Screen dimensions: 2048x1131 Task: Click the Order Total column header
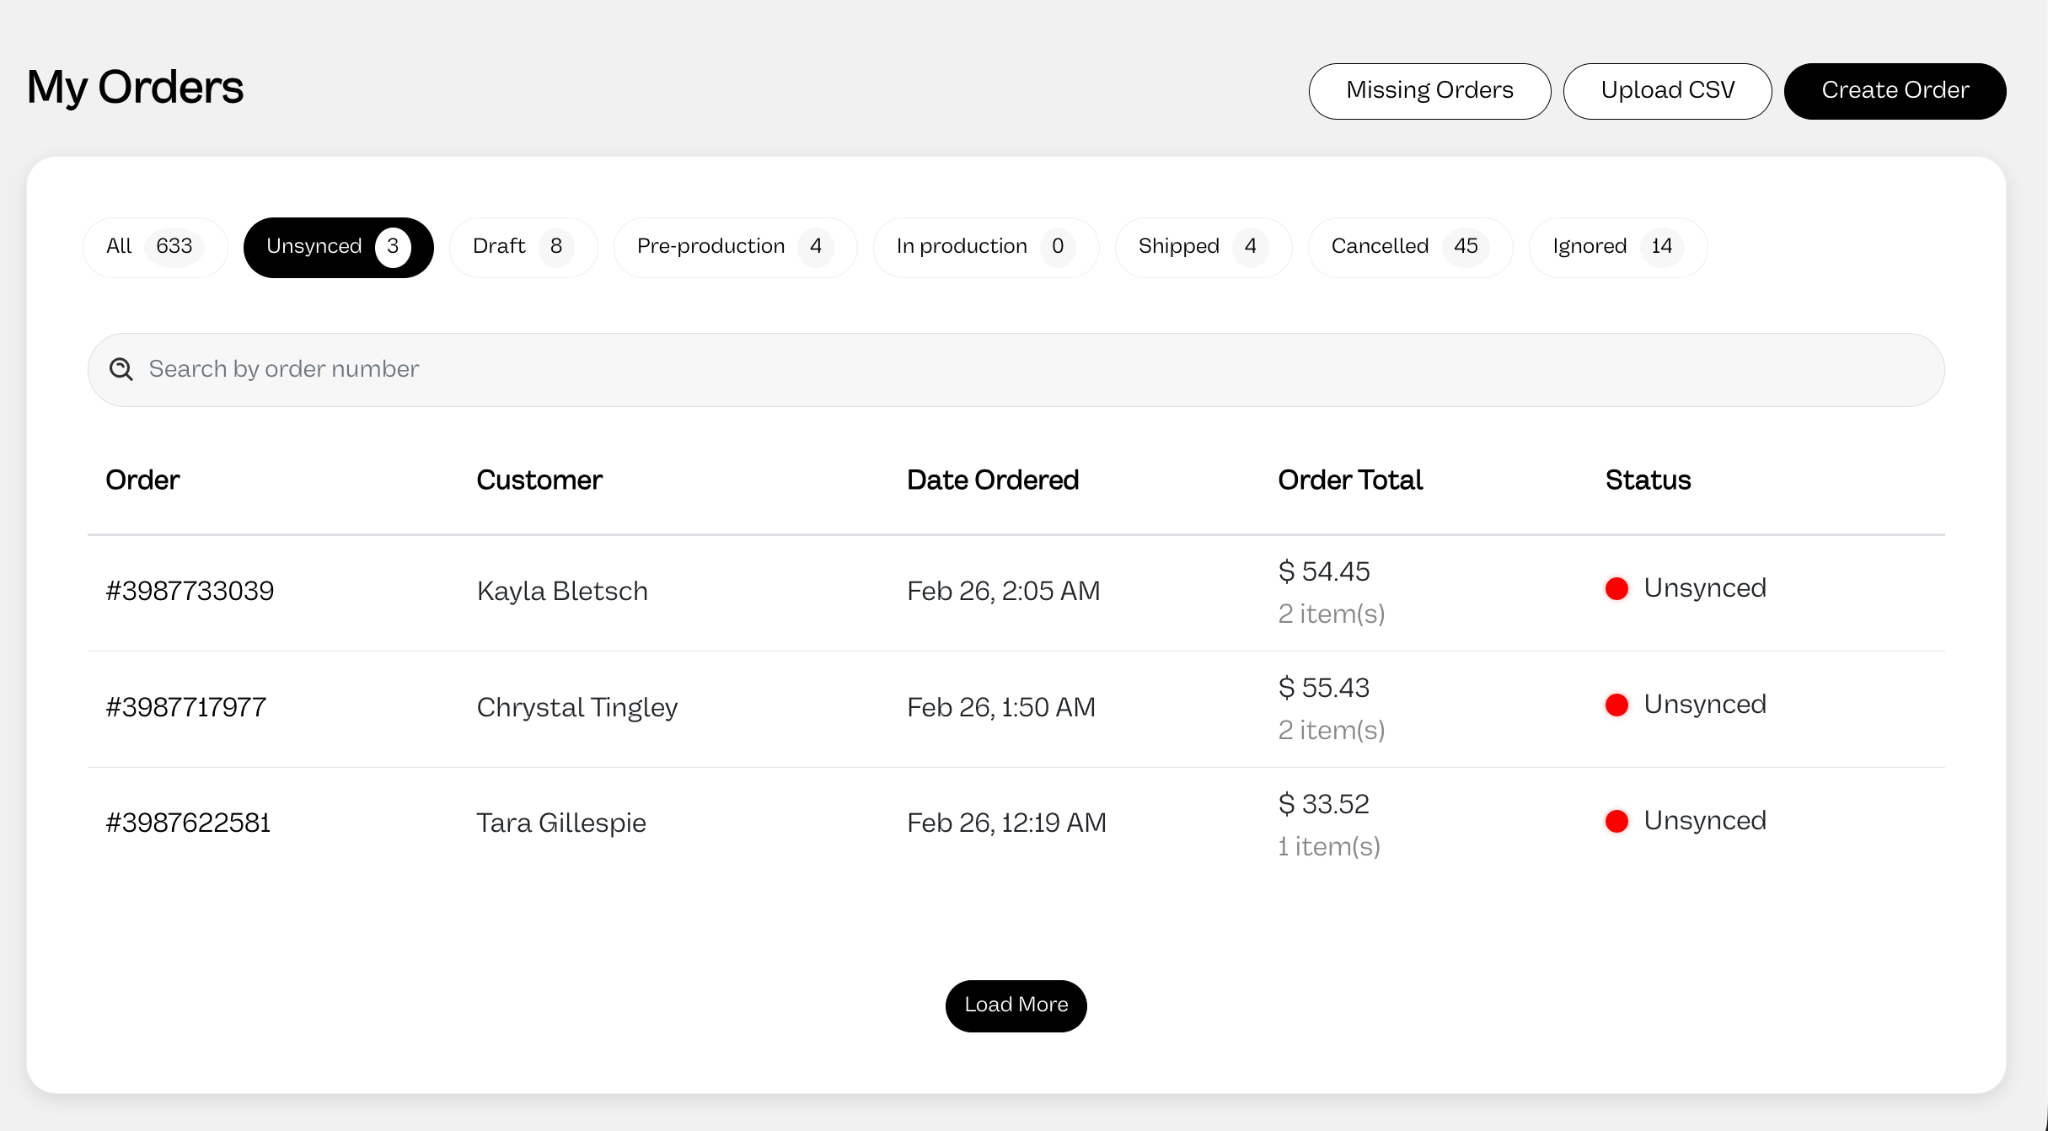[1350, 481]
